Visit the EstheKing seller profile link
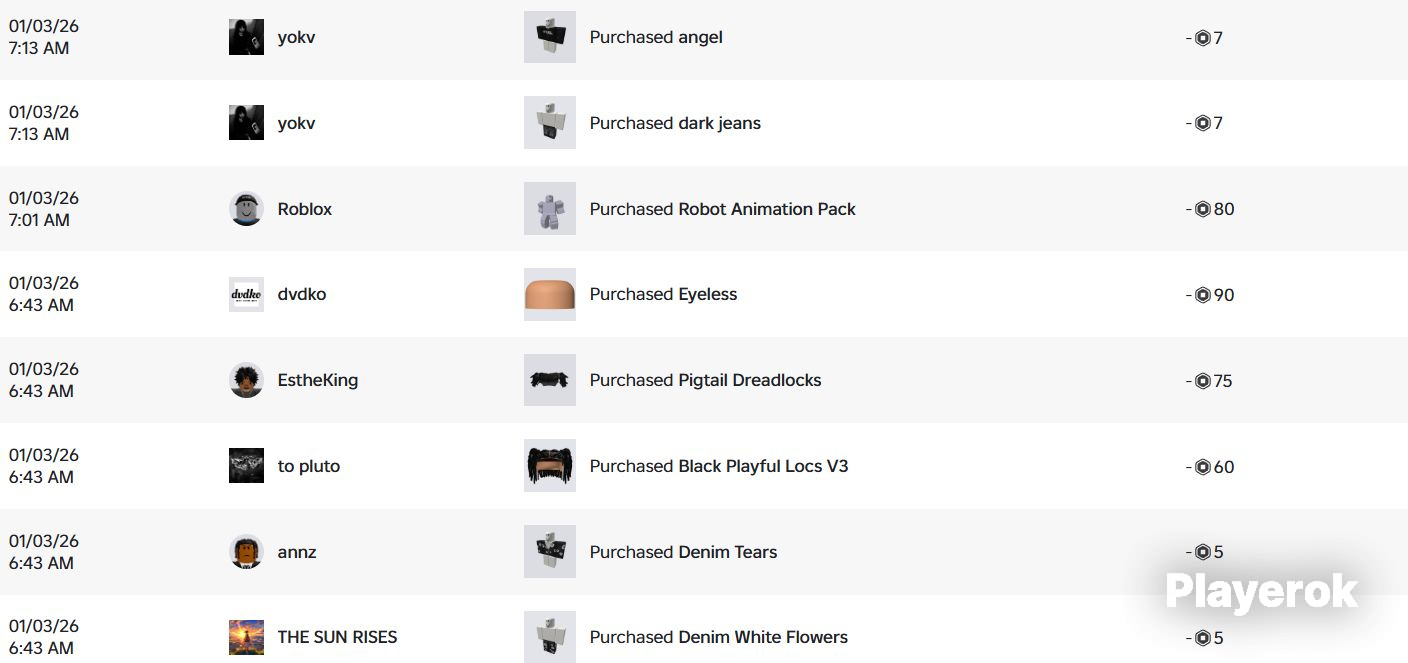Viewport: 1408px width, 663px height. pos(318,380)
